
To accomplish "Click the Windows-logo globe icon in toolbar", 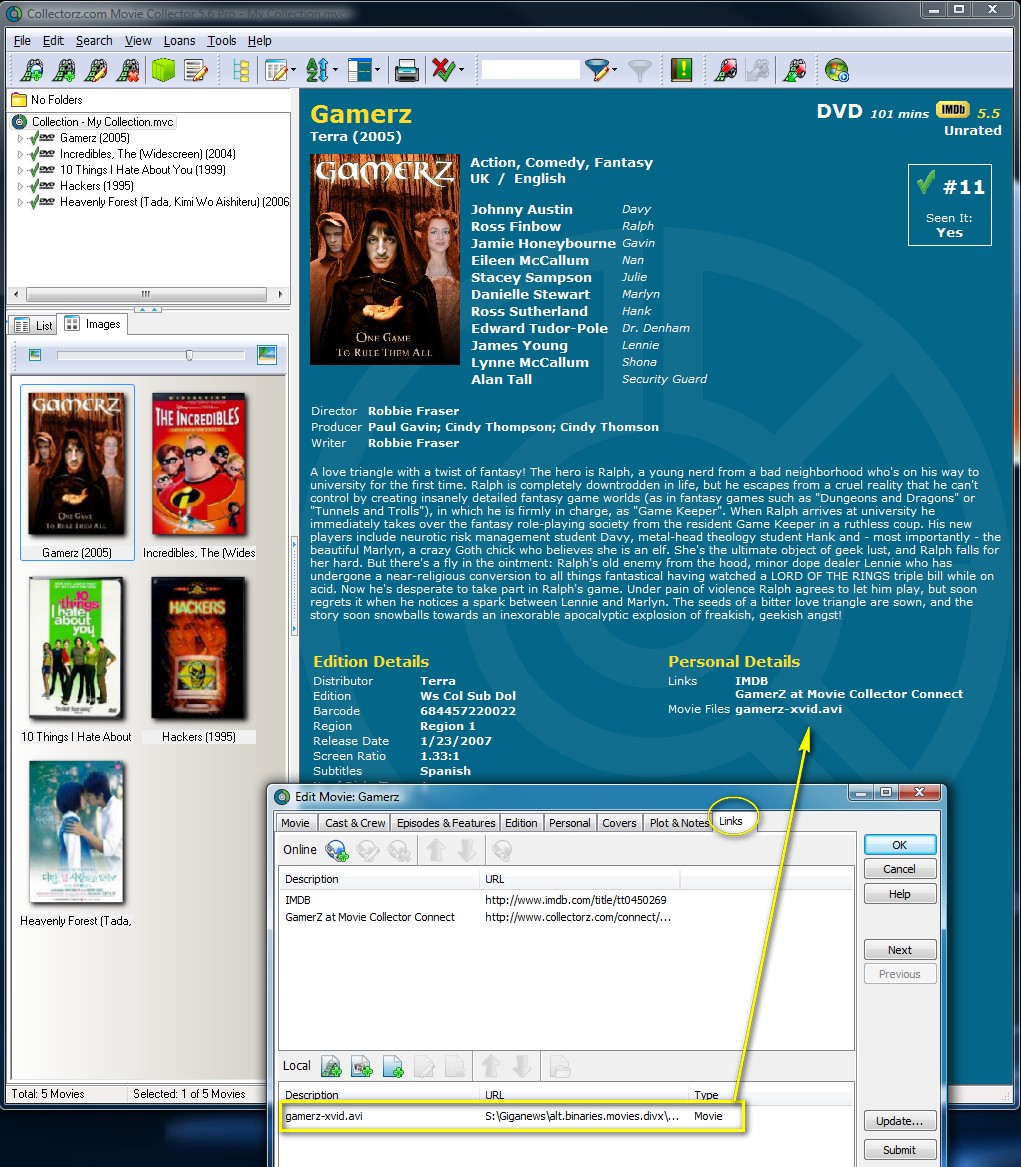I will click(x=836, y=70).
